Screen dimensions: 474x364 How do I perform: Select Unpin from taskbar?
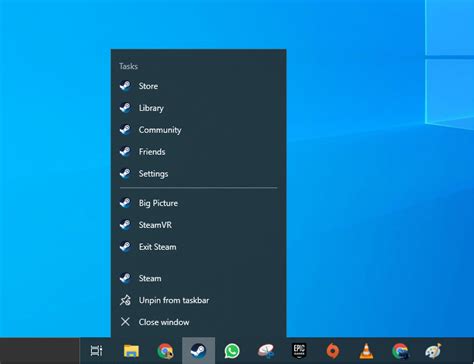click(198, 300)
